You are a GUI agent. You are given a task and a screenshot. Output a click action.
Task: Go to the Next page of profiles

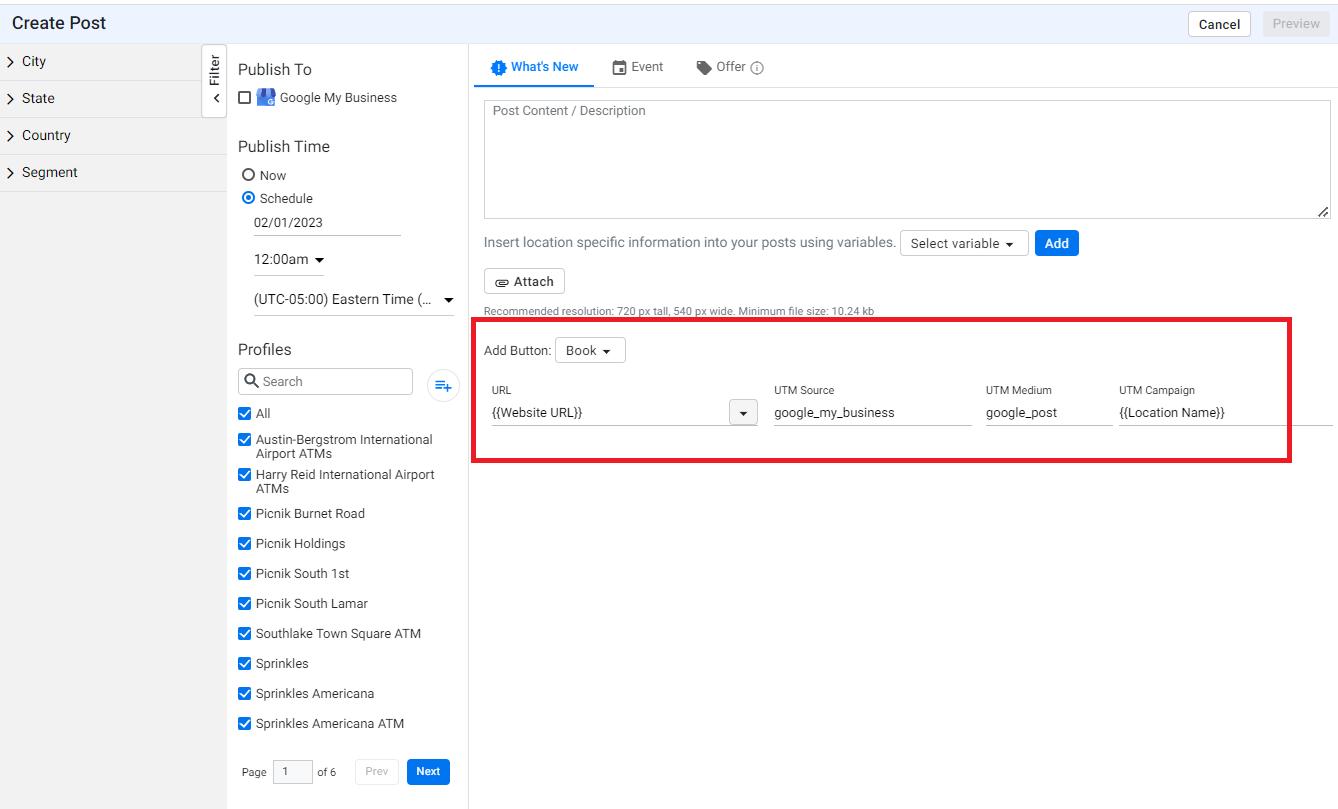tap(428, 772)
